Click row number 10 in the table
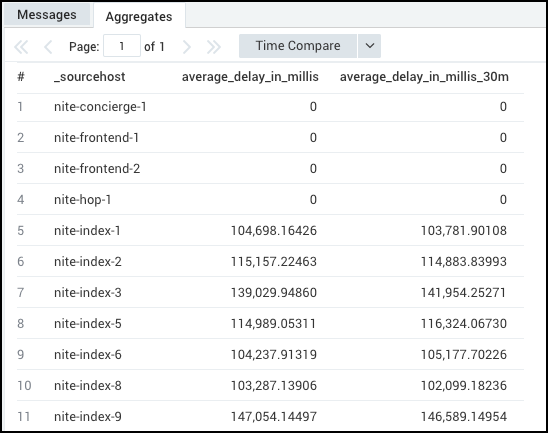The width and height of the screenshot is (548, 433). [x=24, y=386]
